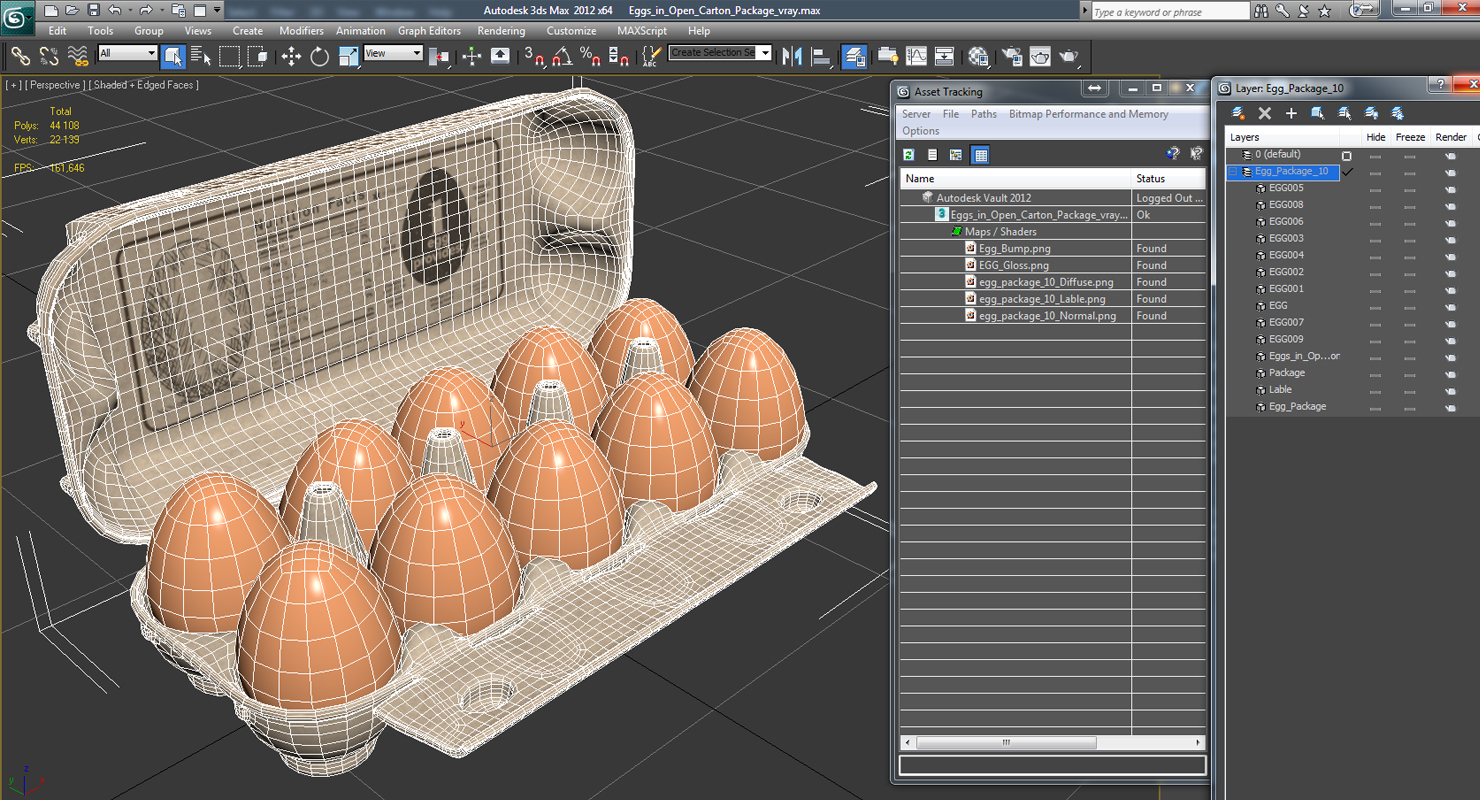Toggle Percent Snap
This screenshot has width=1480, height=800.
tap(590, 57)
